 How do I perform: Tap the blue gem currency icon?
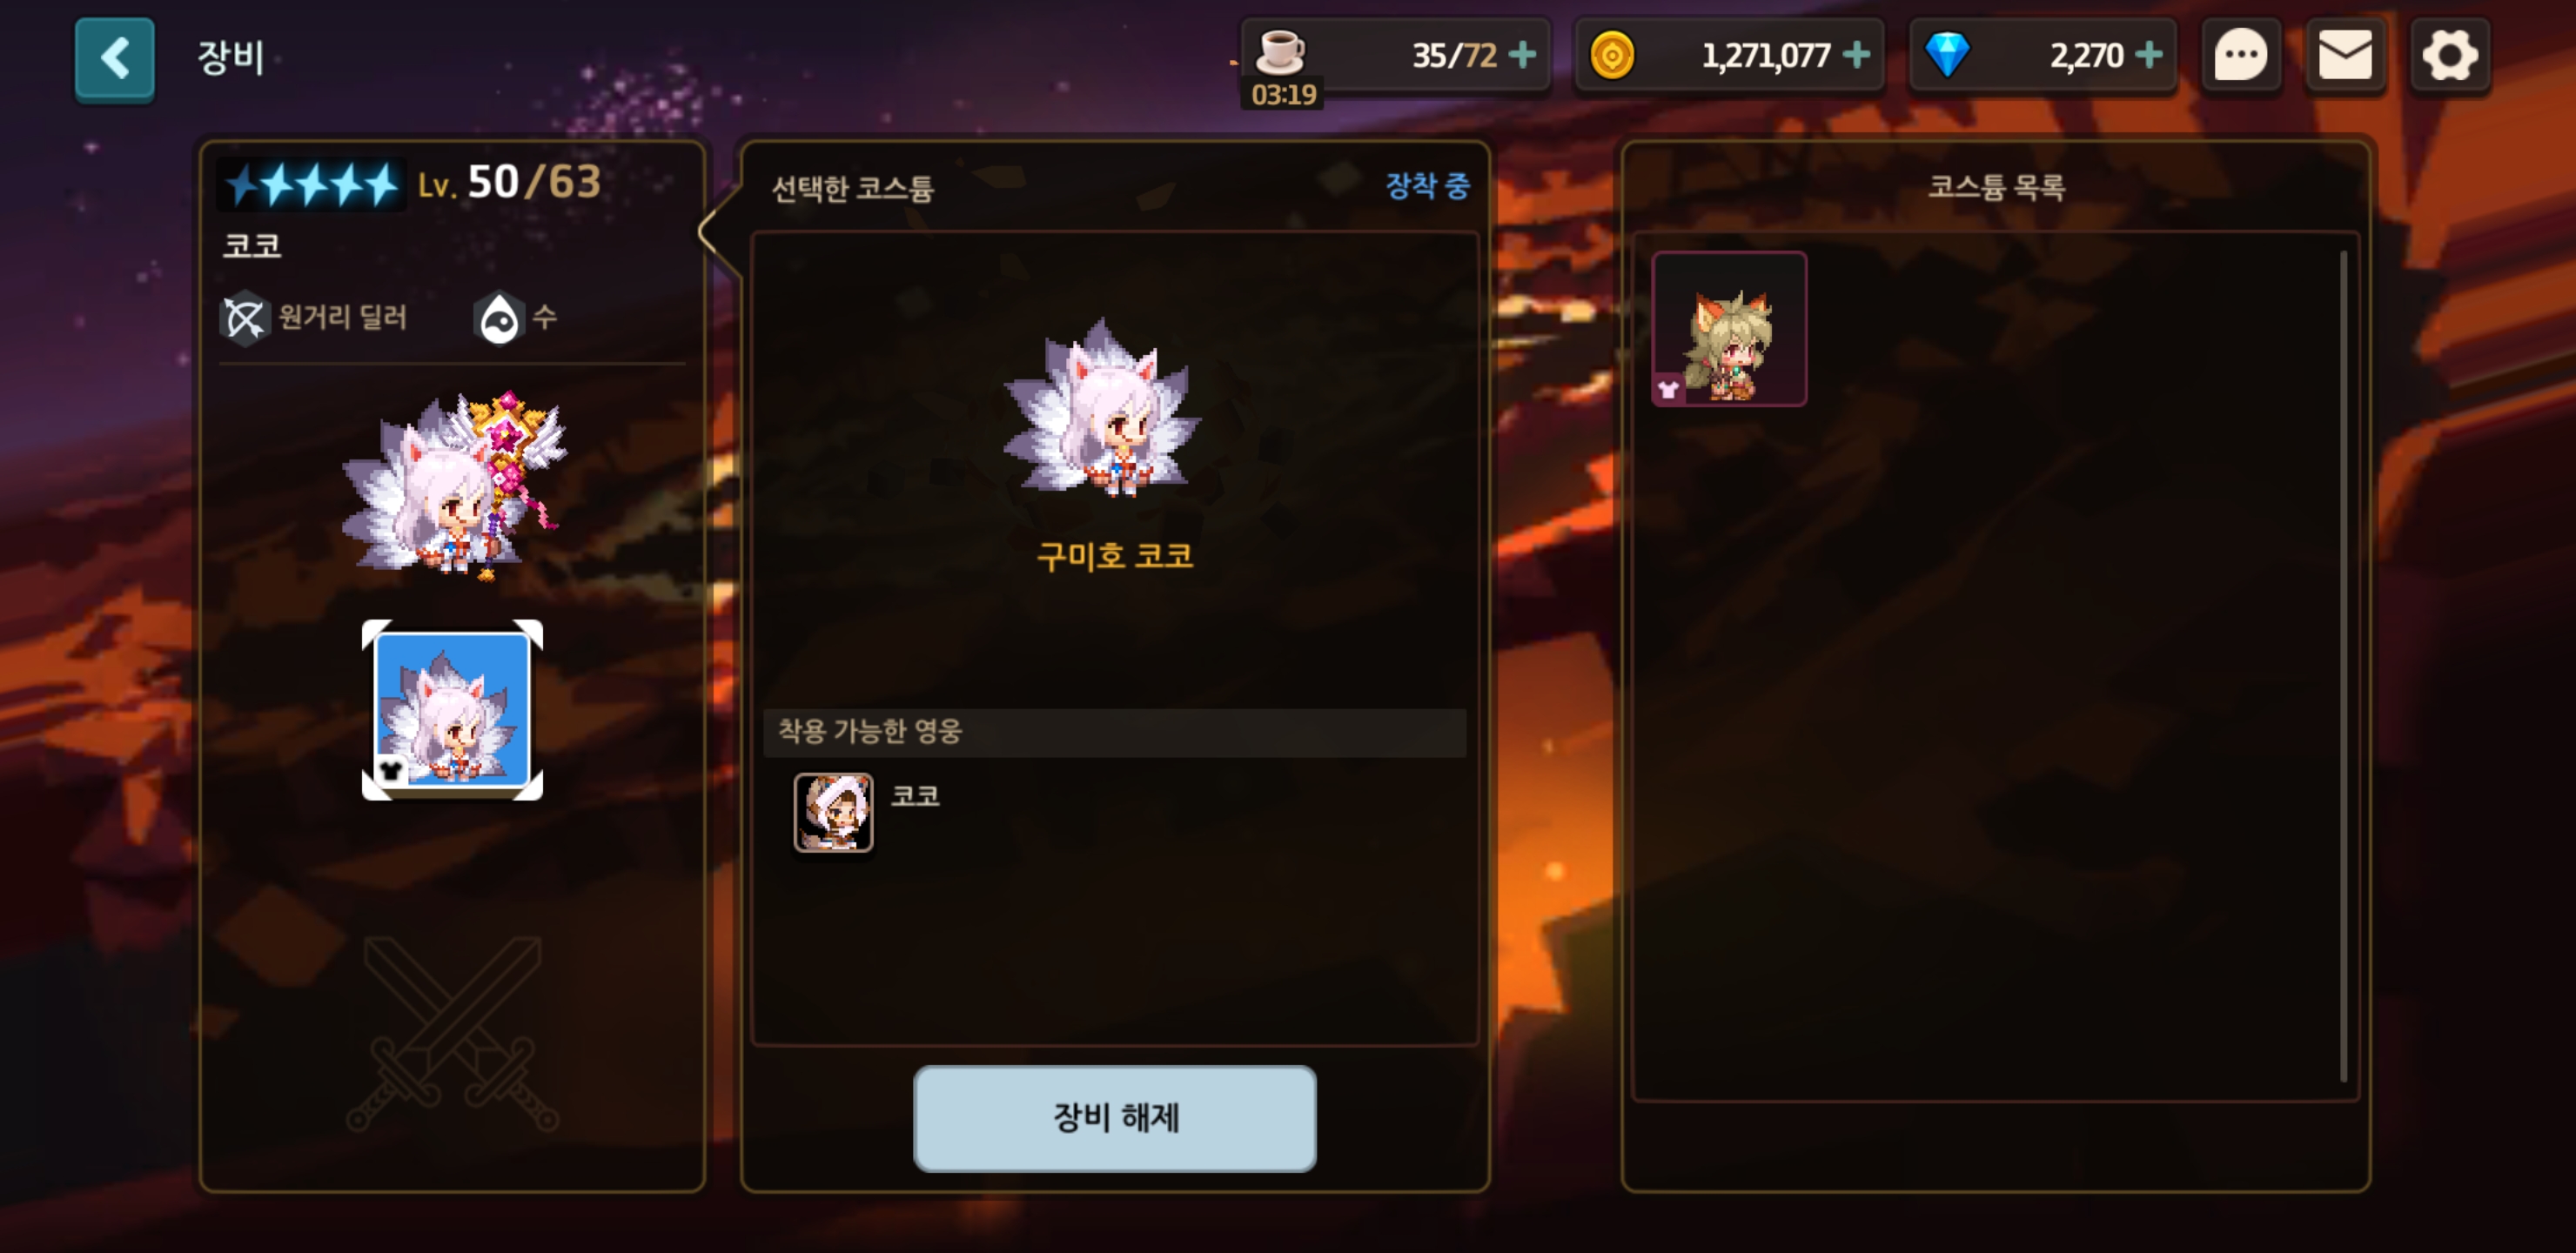(x=1946, y=55)
